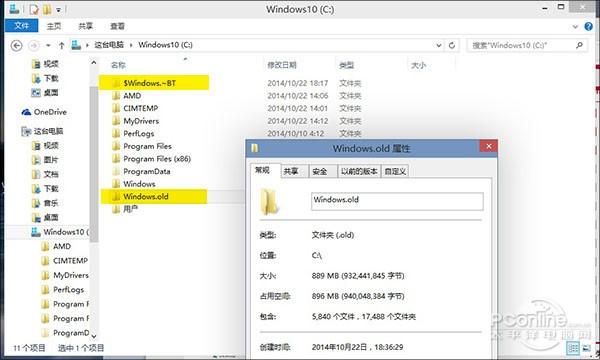Open the 安全 tab in properties dialog
Screen dimensions: 600x360
click(x=320, y=171)
